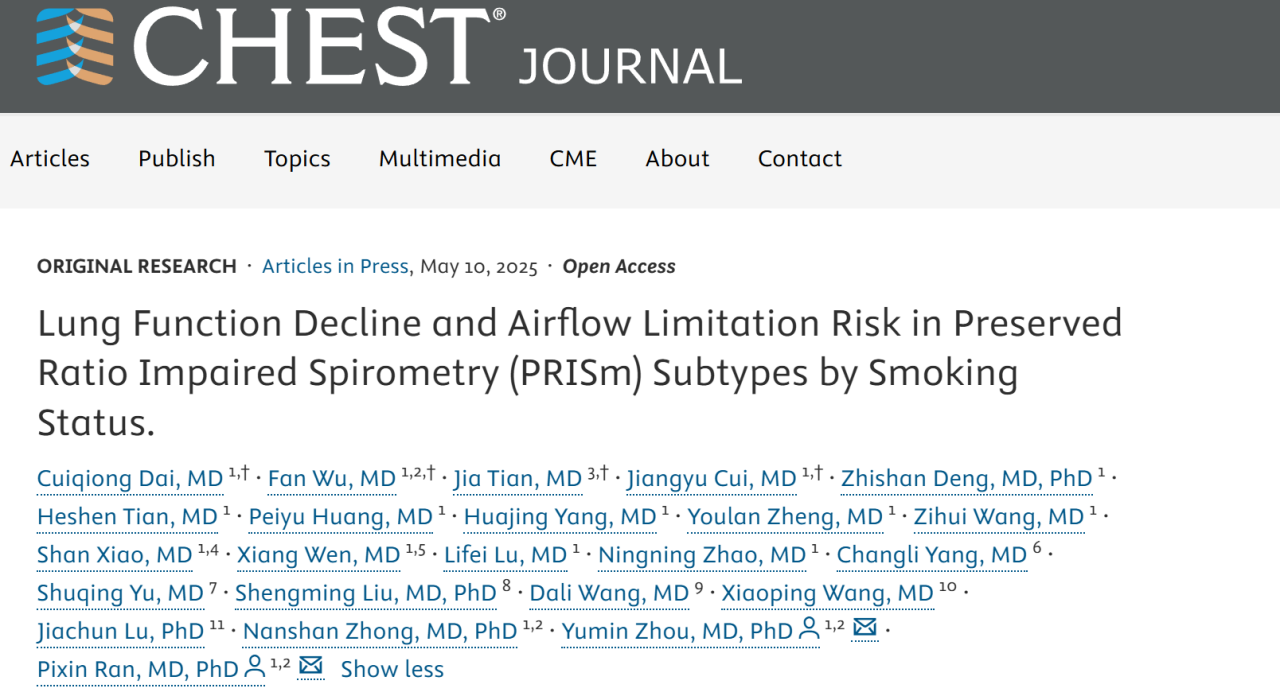Follow the Articles in Press link
The image size is (1280, 700).
click(335, 267)
